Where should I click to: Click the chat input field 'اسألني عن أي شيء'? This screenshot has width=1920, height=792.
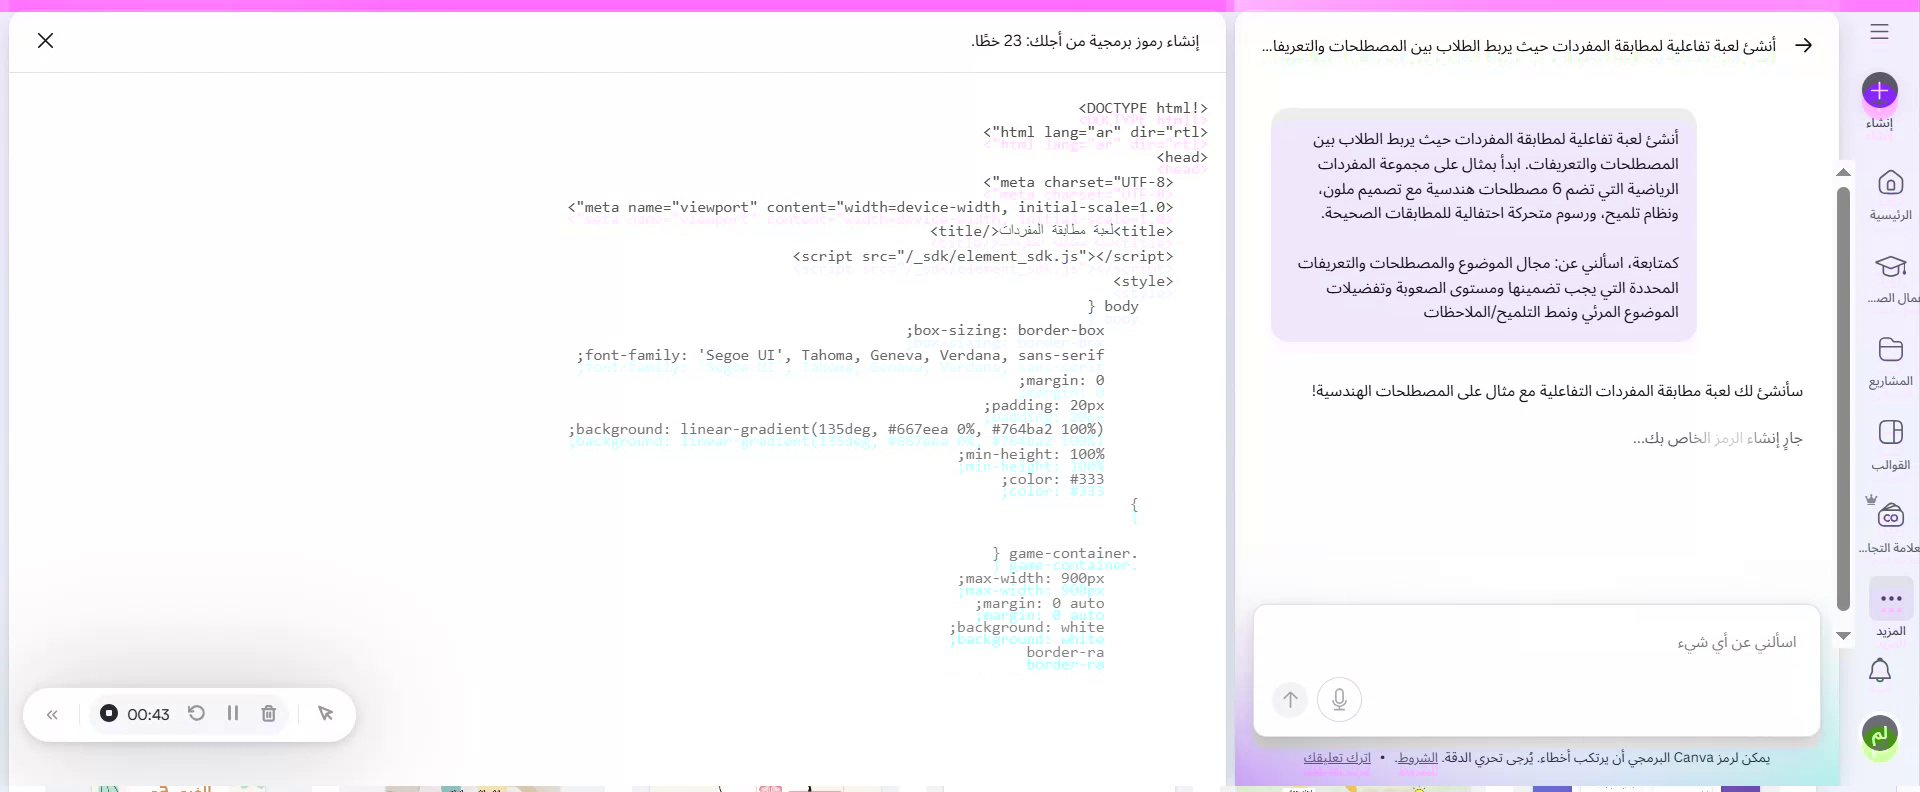click(x=1536, y=642)
